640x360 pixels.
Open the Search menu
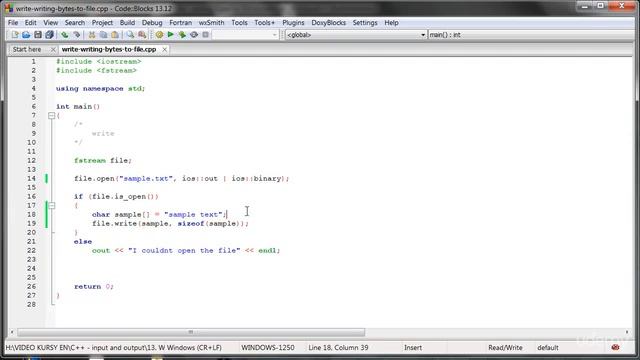75,22
